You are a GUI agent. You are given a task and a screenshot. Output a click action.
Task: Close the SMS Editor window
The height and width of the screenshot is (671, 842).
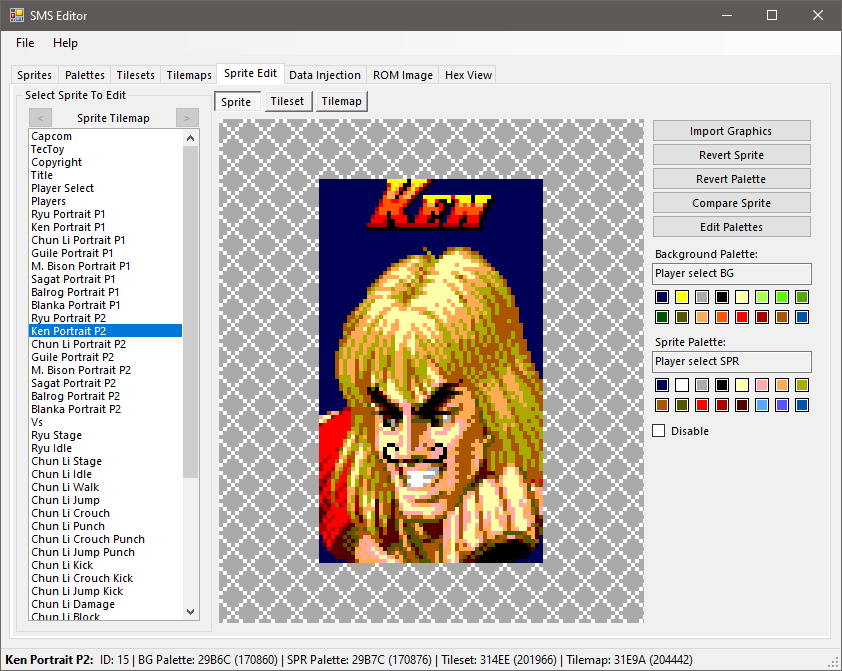817,15
